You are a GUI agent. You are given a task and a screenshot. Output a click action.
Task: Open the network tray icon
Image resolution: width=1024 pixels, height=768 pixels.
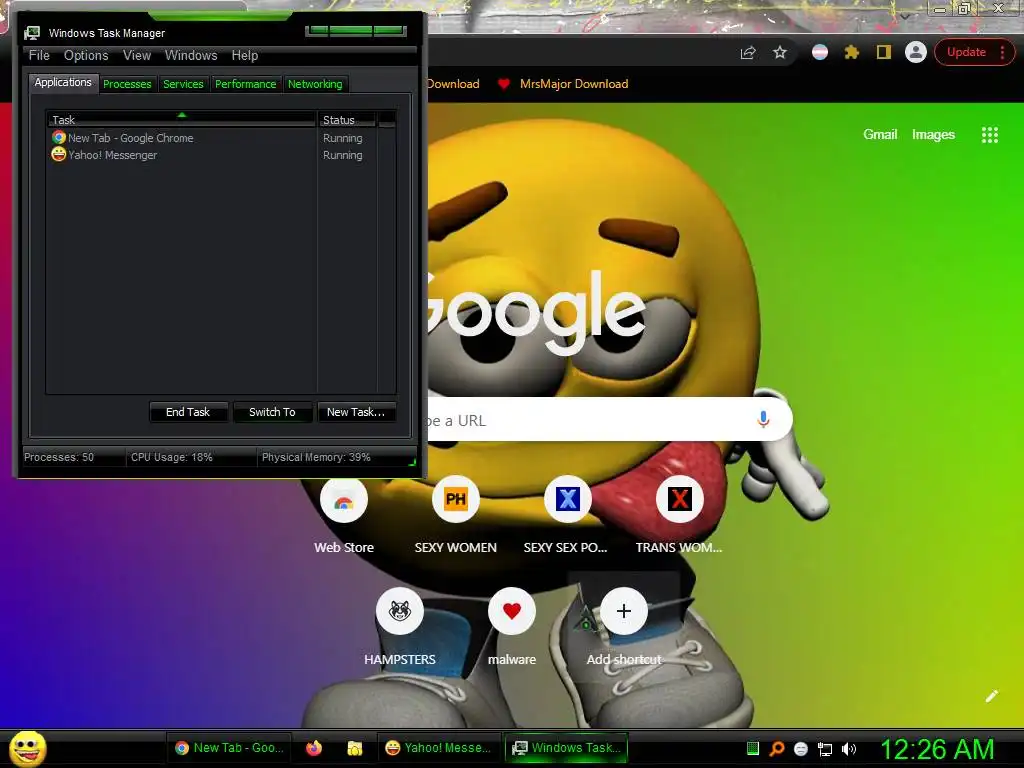[x=825, y=749]
